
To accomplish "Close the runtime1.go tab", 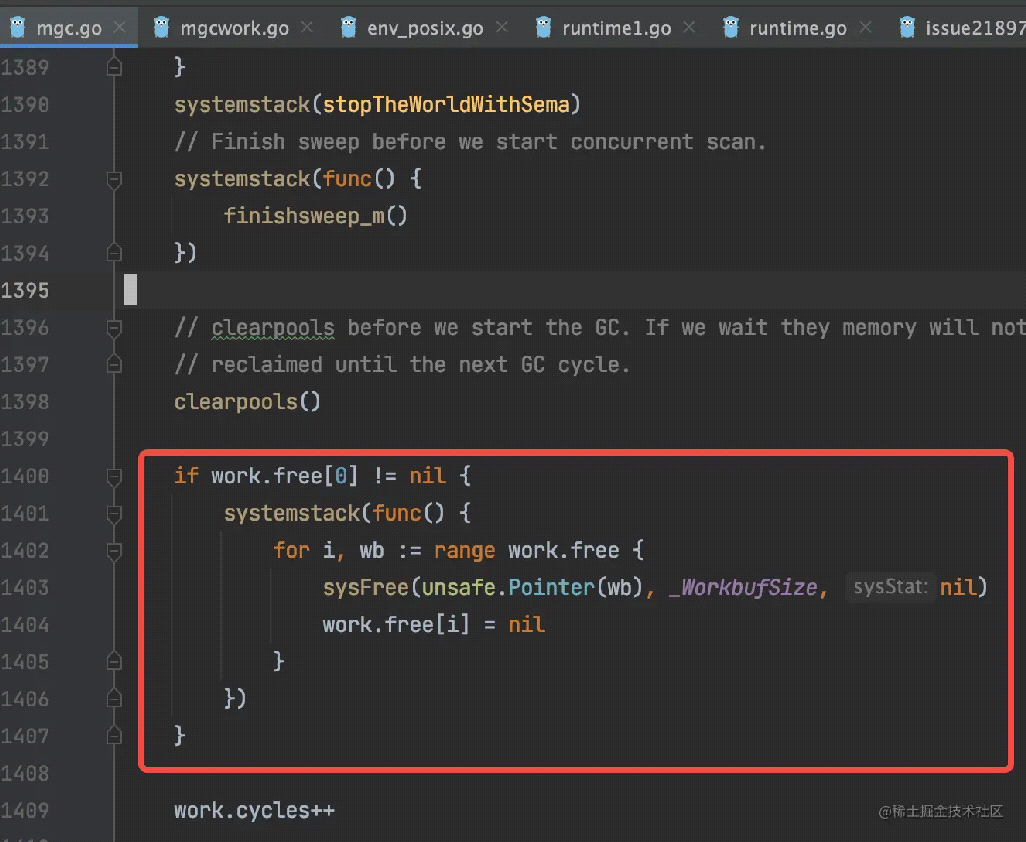I will (x=688, y=27).
